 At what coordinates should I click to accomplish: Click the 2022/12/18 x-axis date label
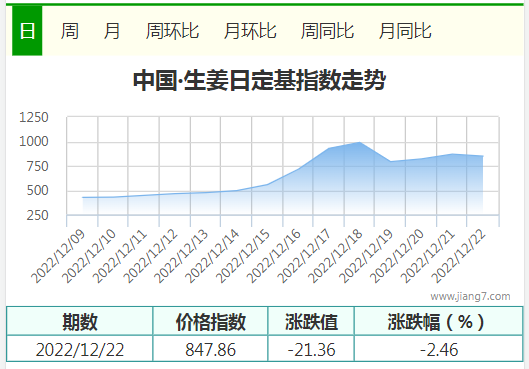point(335,257)
